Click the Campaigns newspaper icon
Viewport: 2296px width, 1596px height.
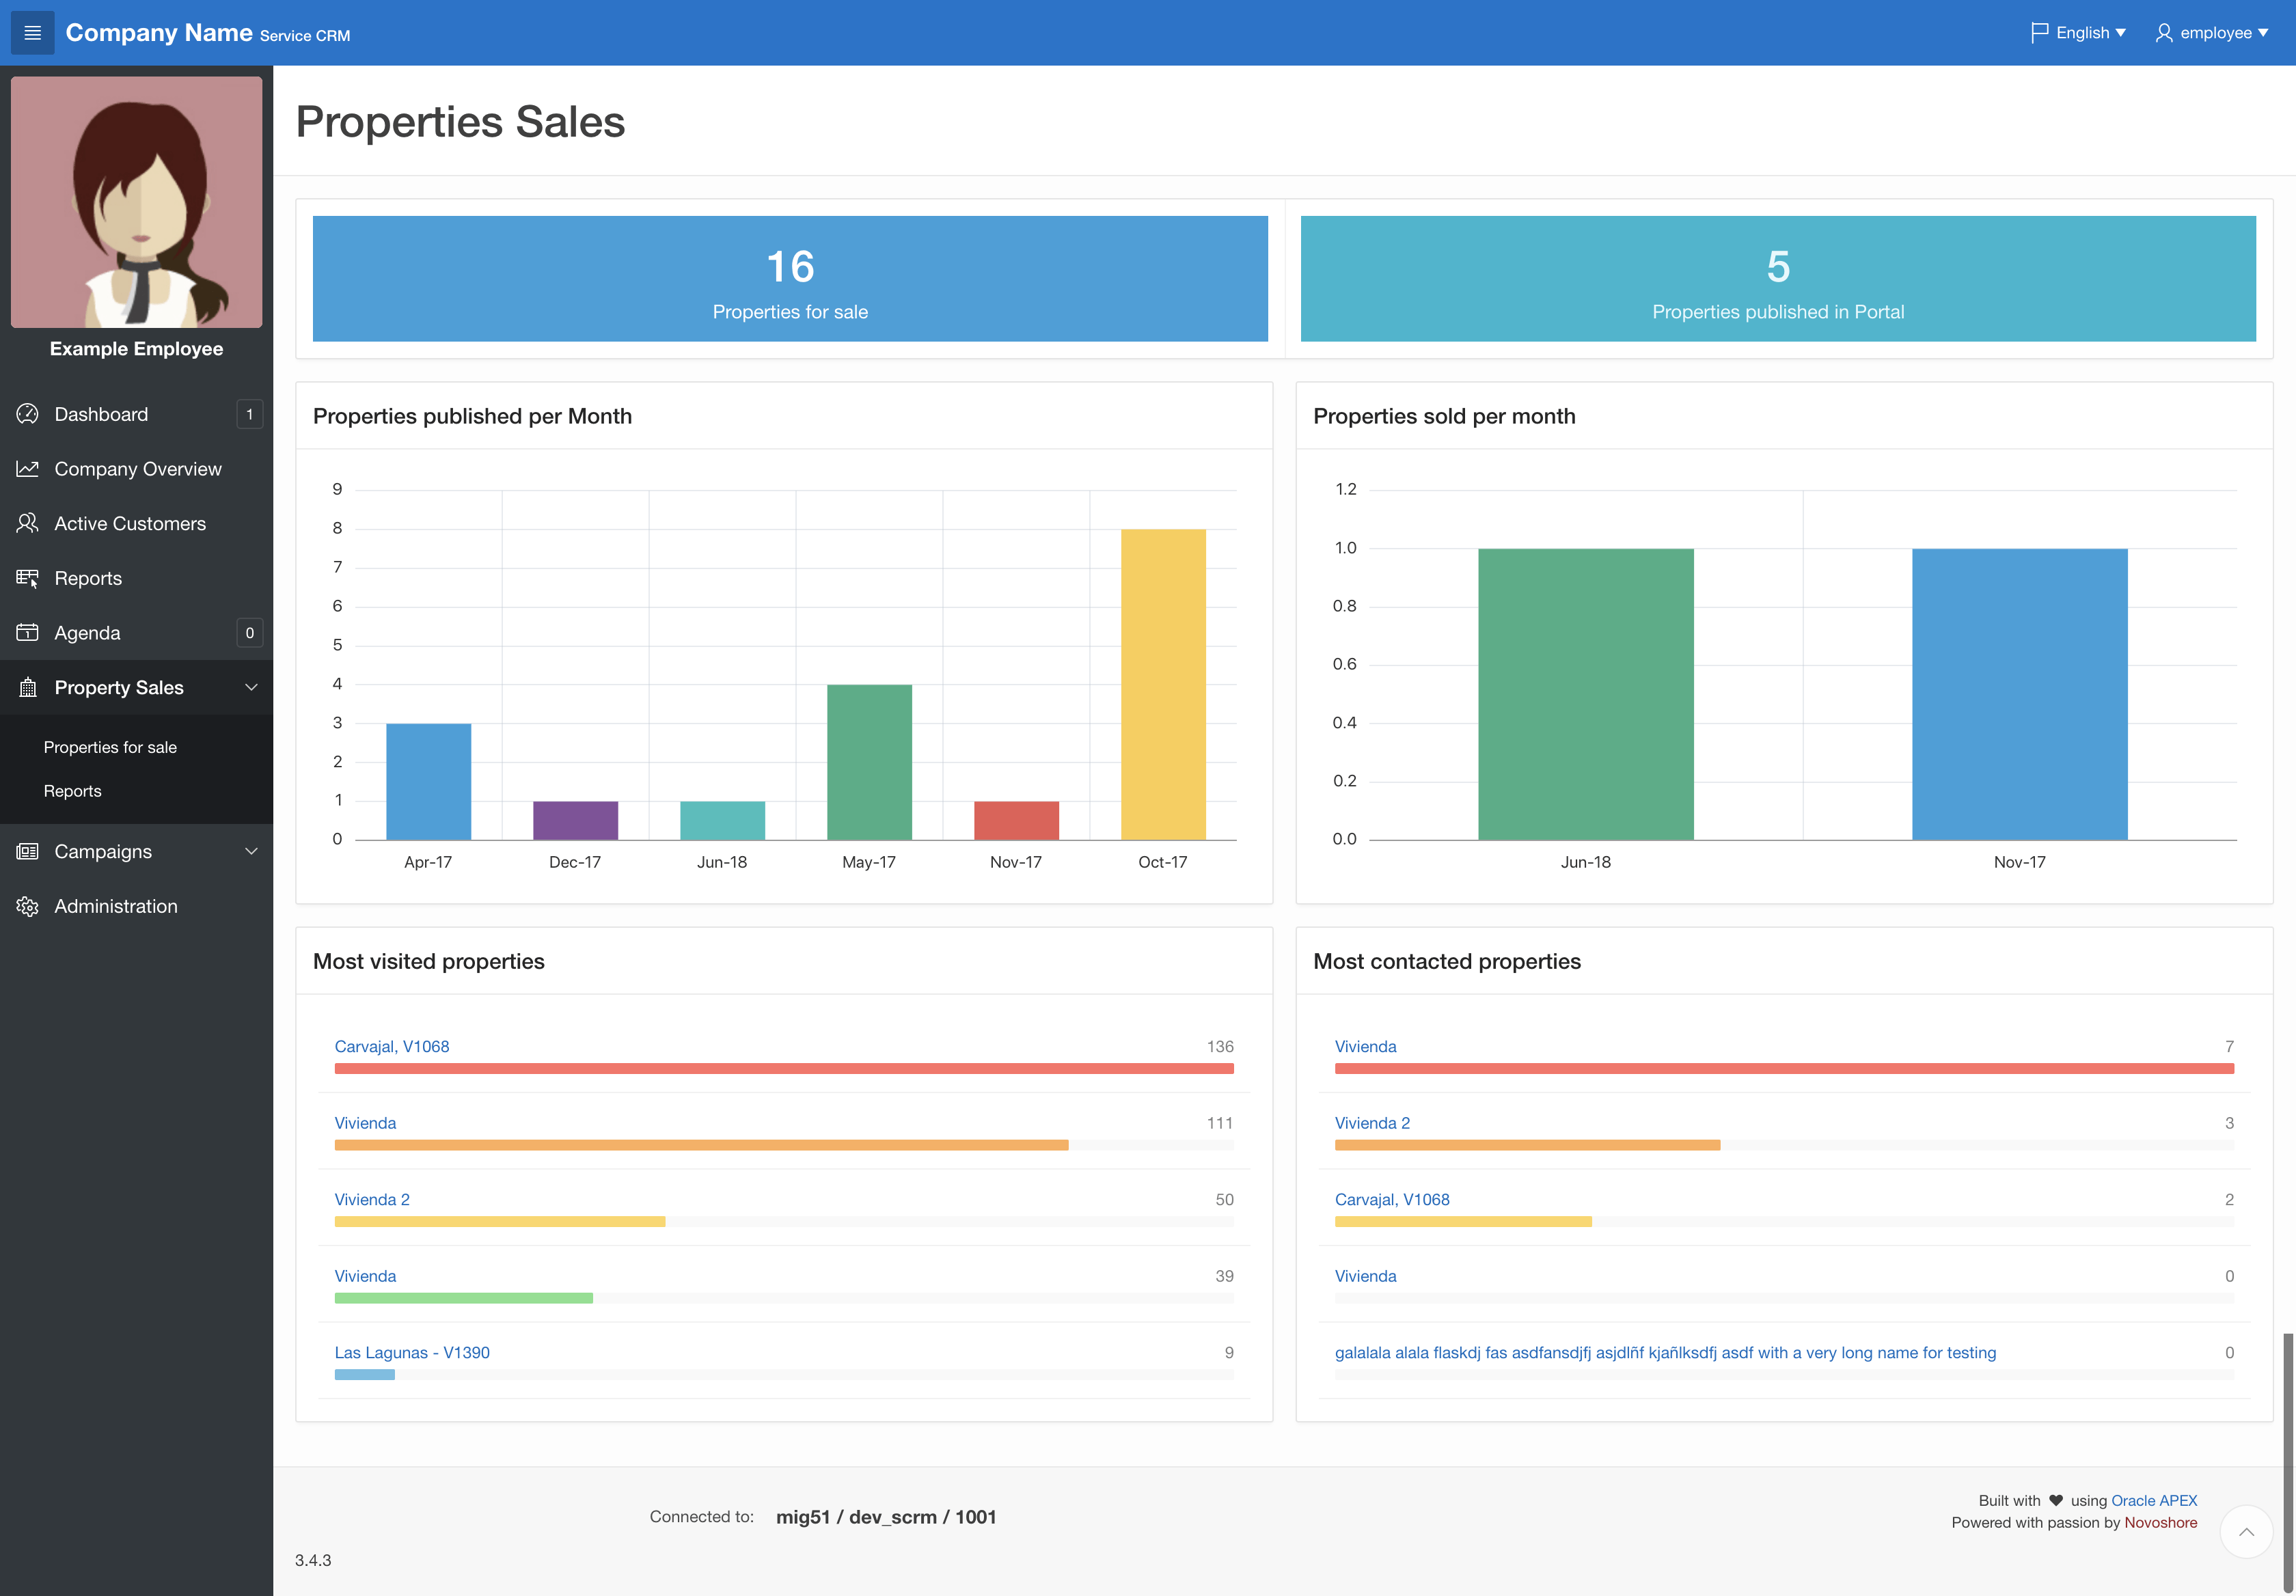coord(27,851)
